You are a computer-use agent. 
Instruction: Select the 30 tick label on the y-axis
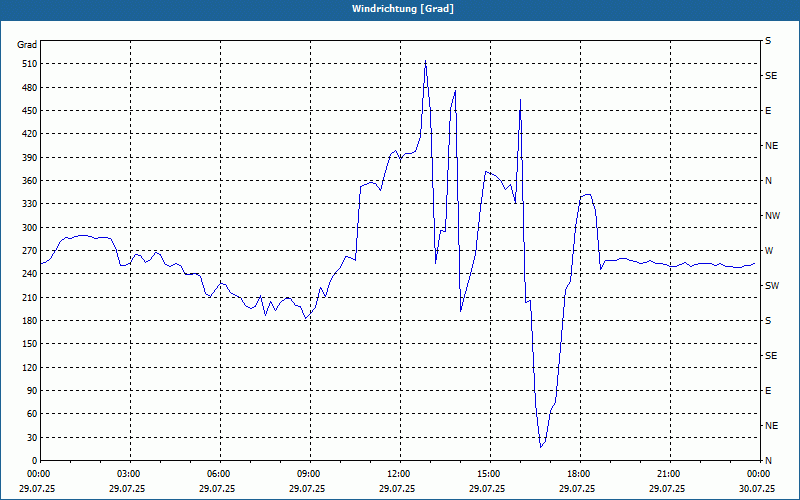click(32, 437)
